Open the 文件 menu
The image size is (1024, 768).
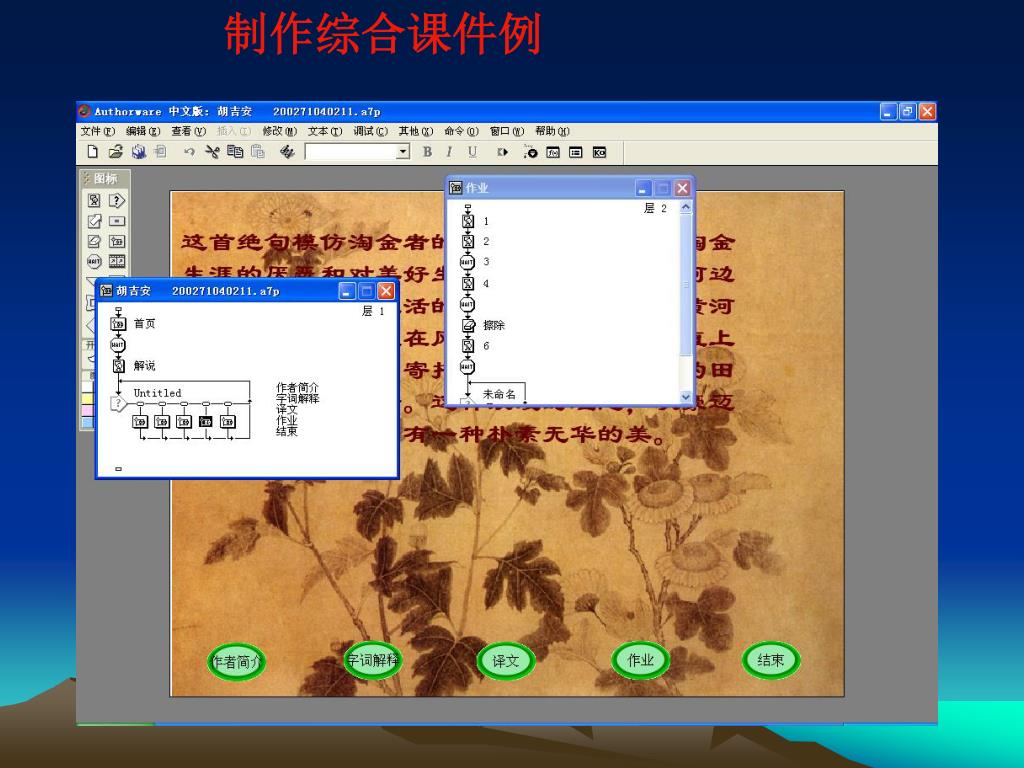[97, 131]
